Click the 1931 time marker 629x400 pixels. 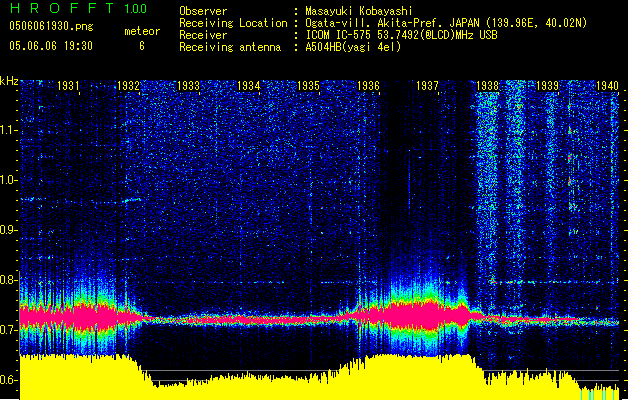click(x=68, y=86)
